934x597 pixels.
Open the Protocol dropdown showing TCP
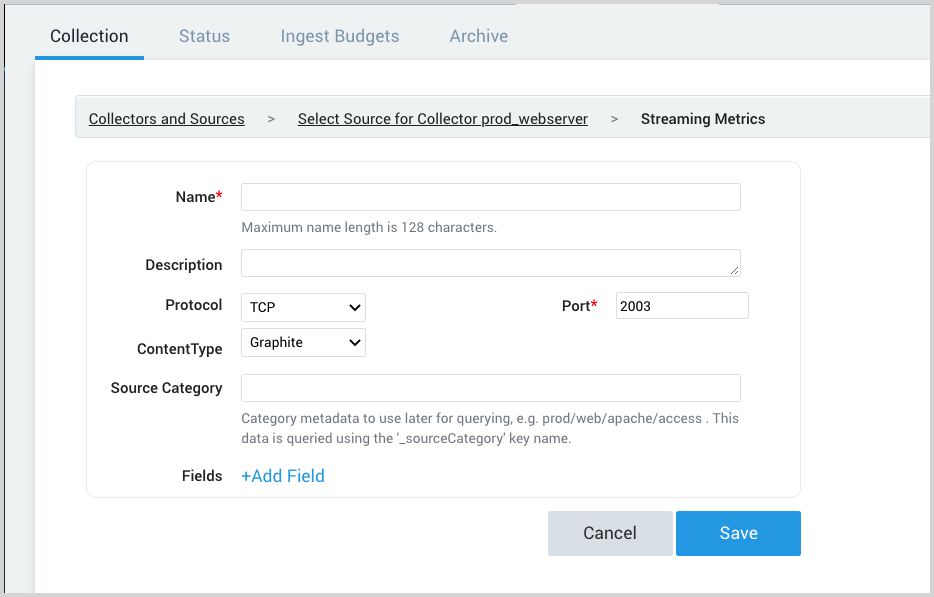pyautogui.click(x=302, y=307)
